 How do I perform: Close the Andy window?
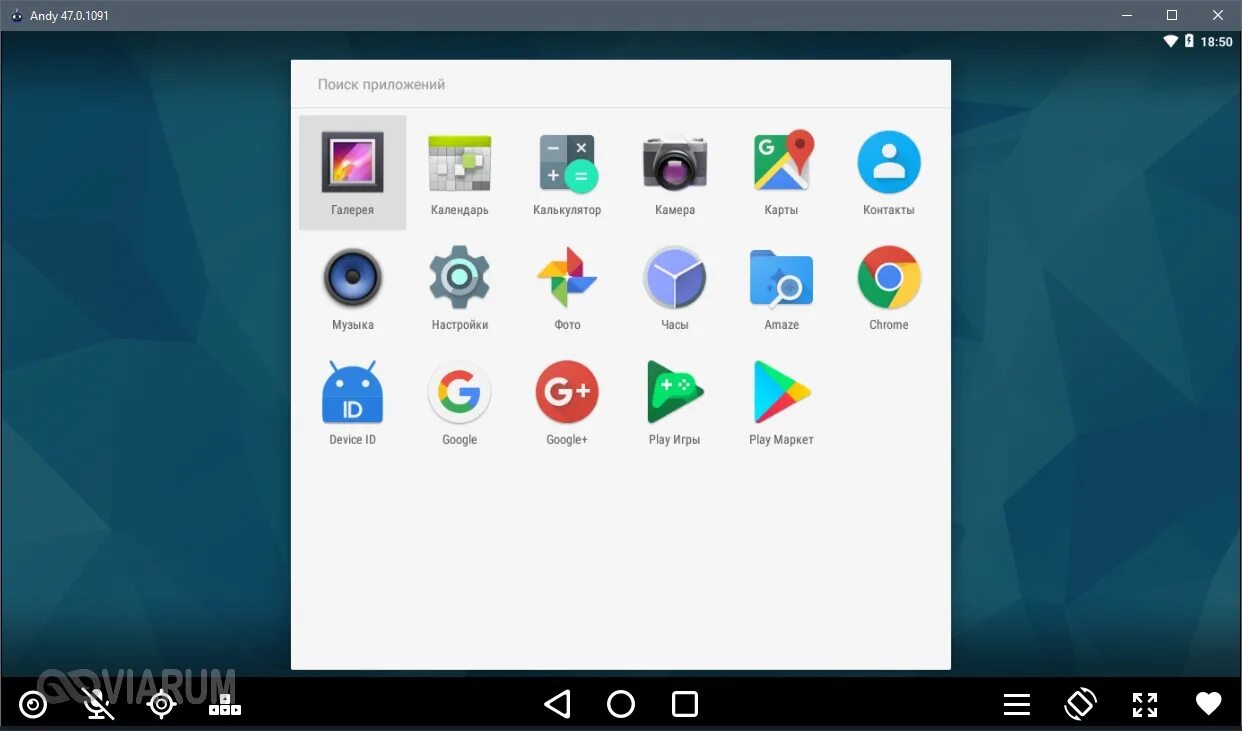point(1218,15)
